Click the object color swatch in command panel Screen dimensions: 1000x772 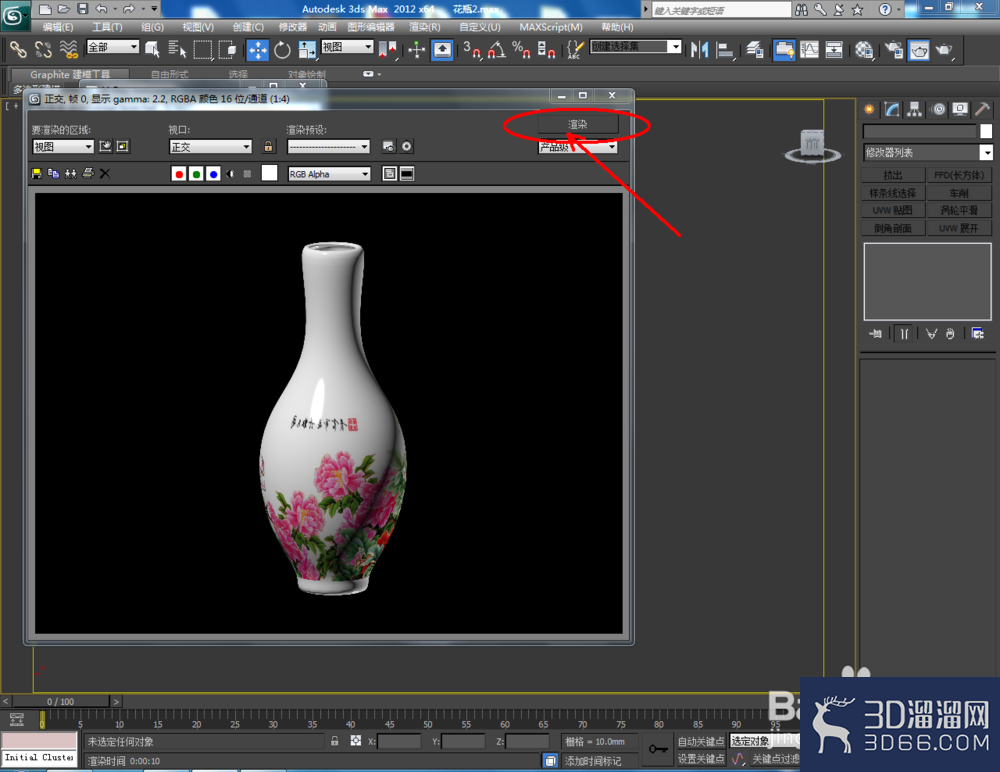[x=986, y=131]
